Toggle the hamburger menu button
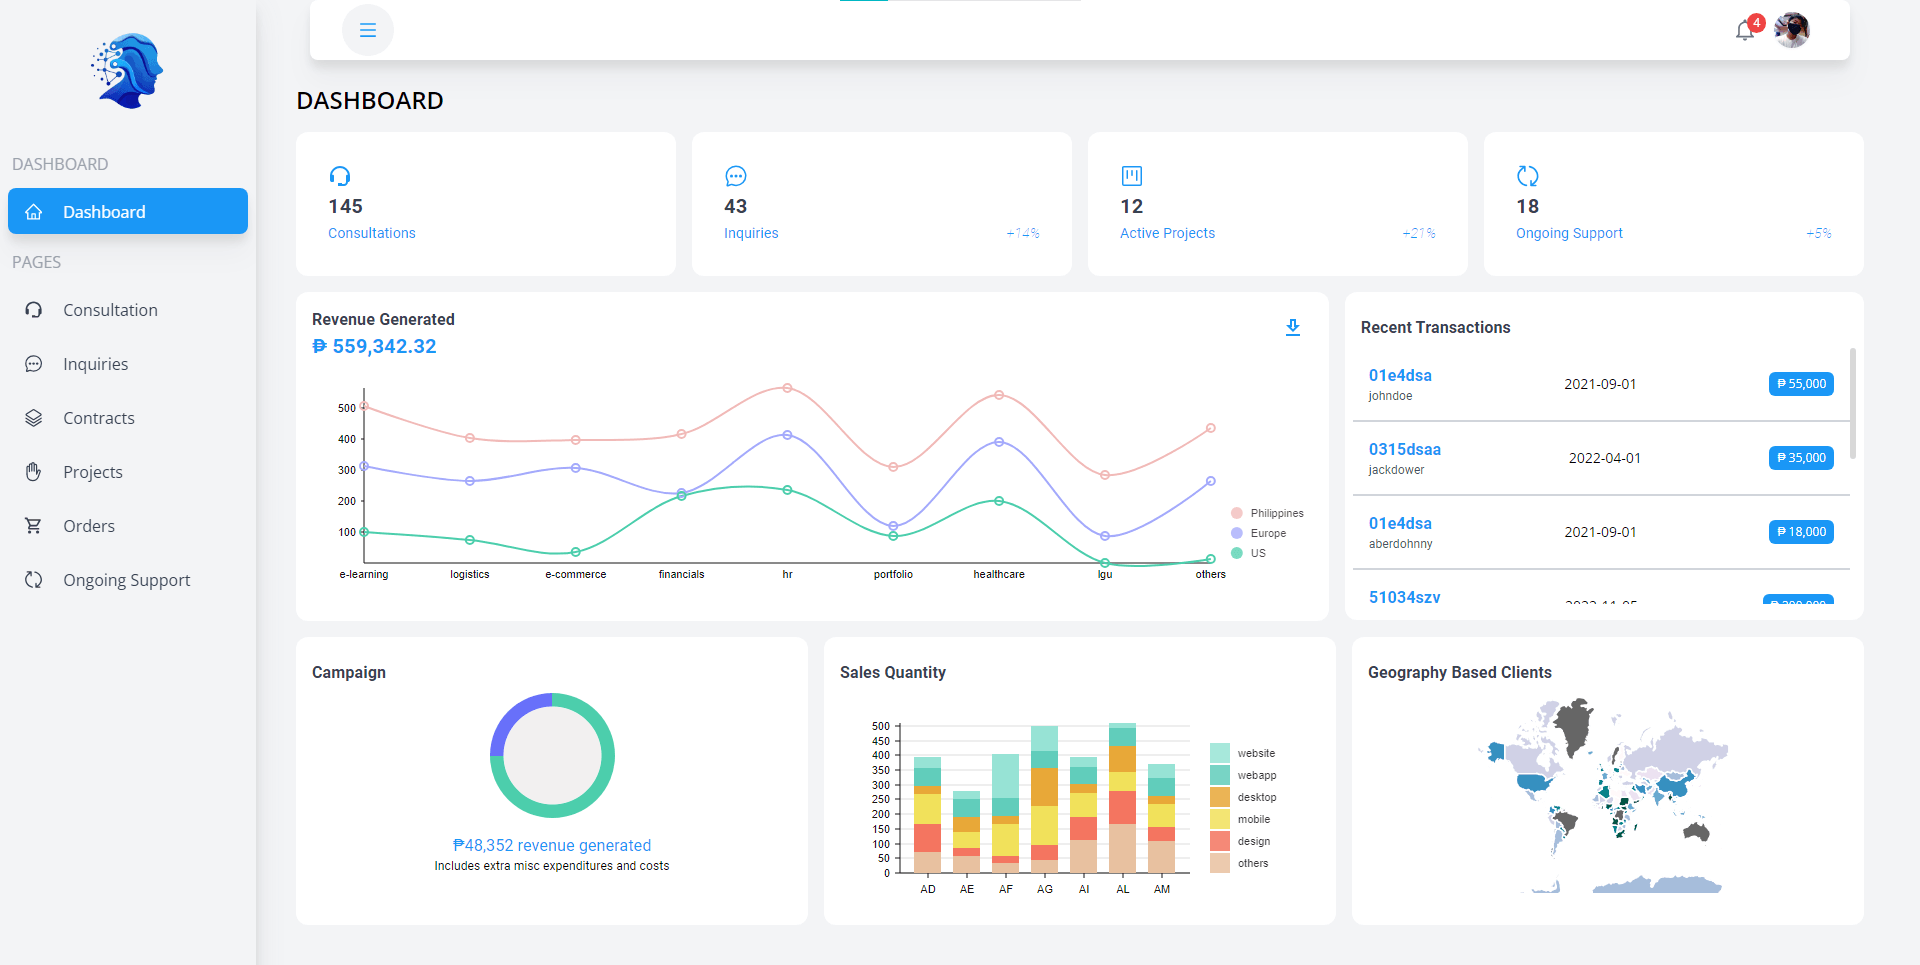This screenshot has width=1920, height=965. click(x=368, y=30)
